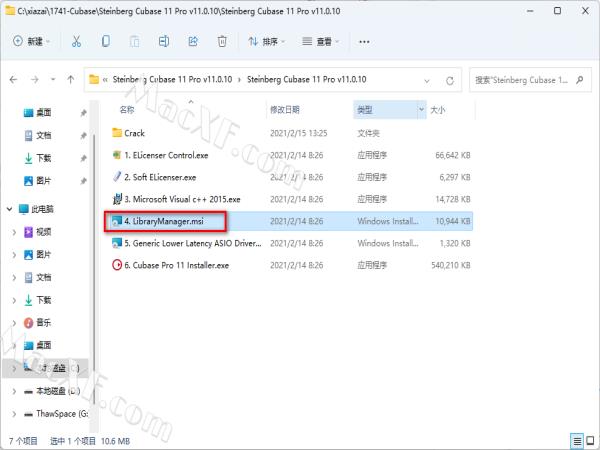
Task: Click the Copy icon in toolbar
Action: coord(106,41)
